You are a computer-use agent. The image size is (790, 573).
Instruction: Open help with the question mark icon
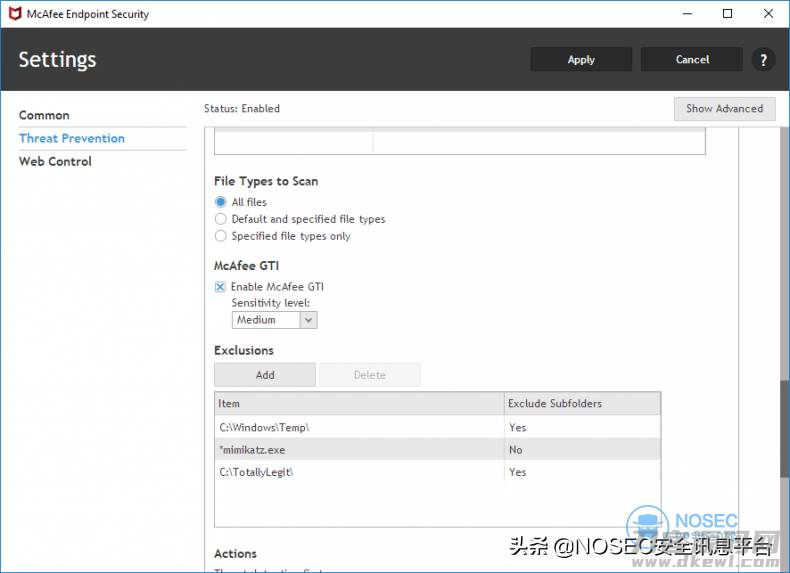point(763,59)
